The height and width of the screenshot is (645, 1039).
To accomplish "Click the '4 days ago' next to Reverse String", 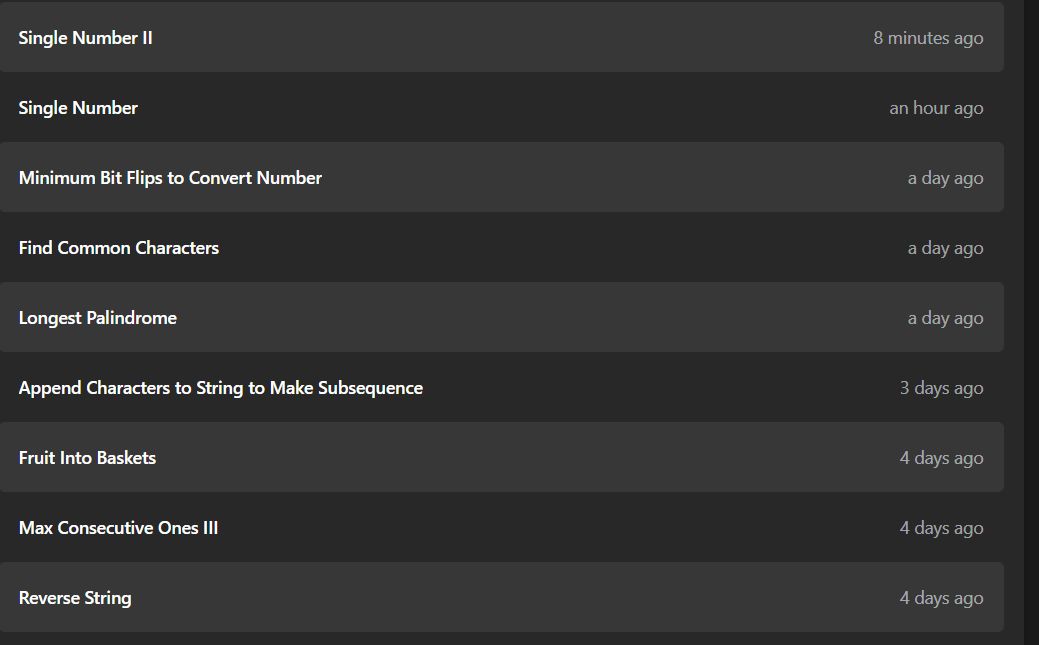I will pyautogui.click(x=941, y=598).
